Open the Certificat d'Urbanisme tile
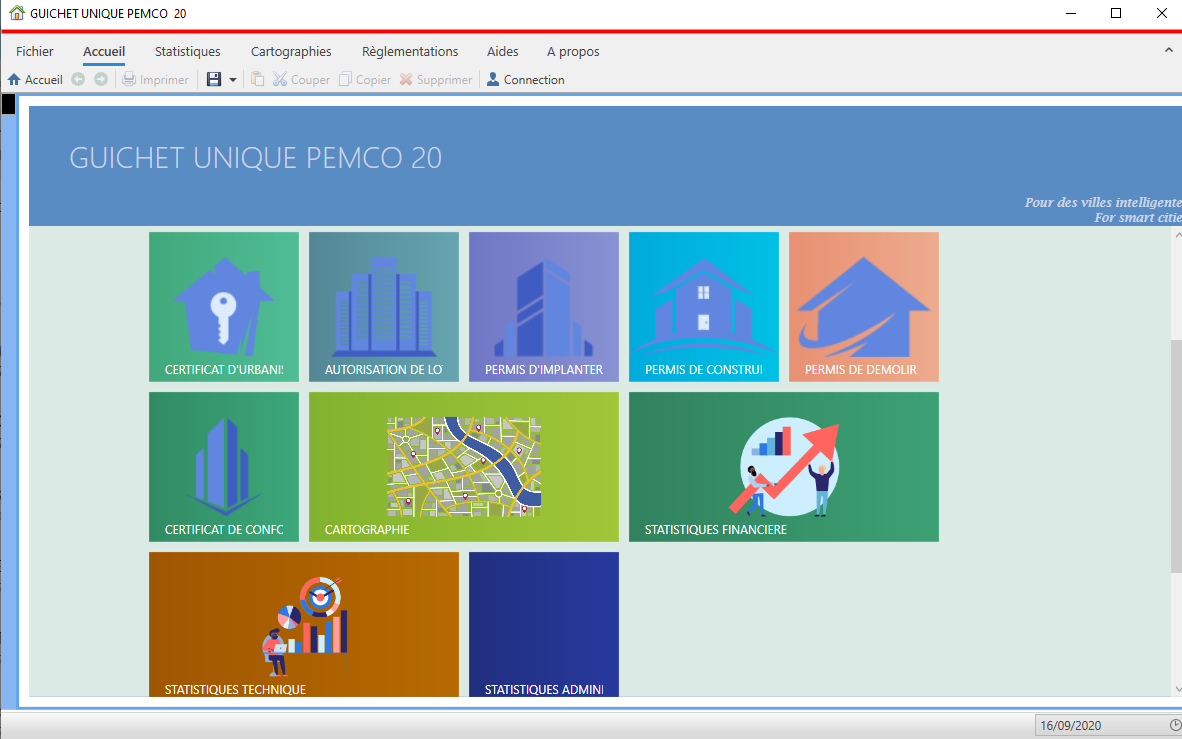This screenshot has height=739, width=1182. (224, 307)
